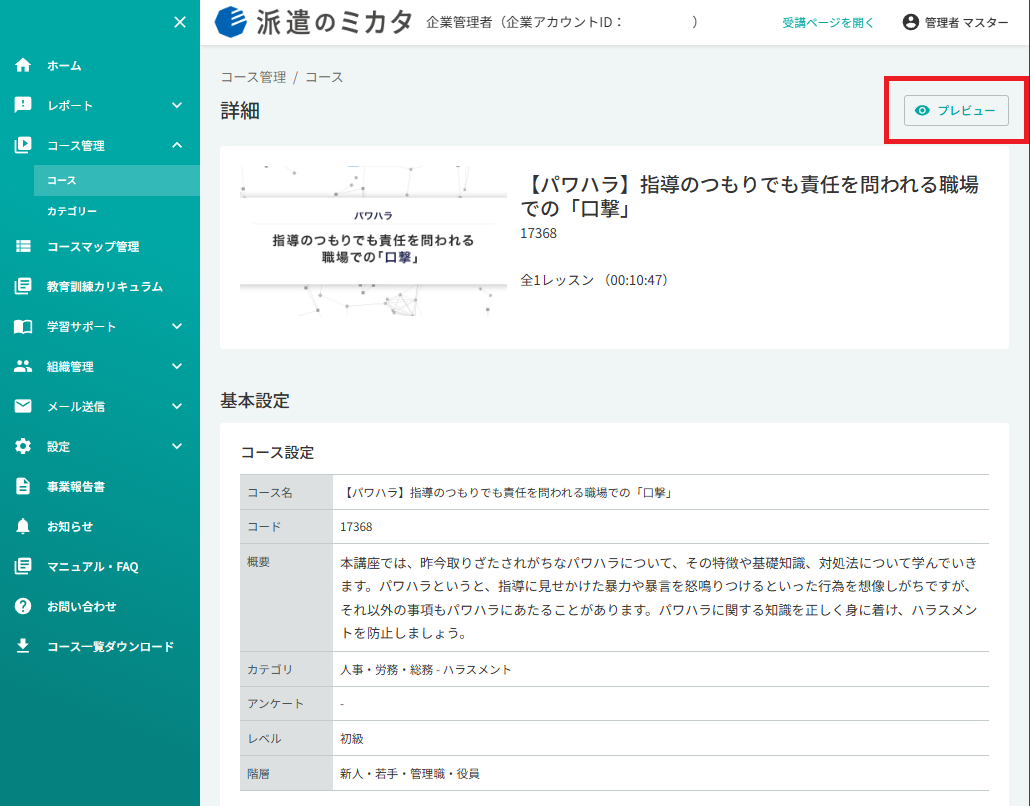Click the question mark inquiry icon
The image size is (1030, 806).
point(23,606)
